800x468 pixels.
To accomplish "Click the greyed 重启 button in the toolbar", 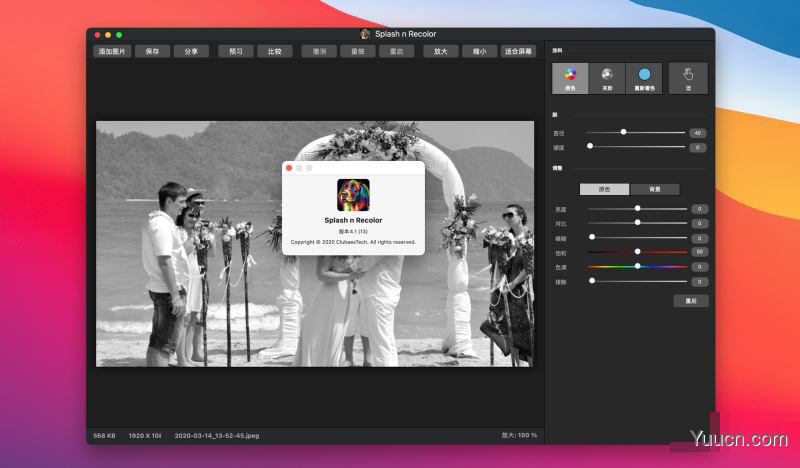I will point(396,51).
